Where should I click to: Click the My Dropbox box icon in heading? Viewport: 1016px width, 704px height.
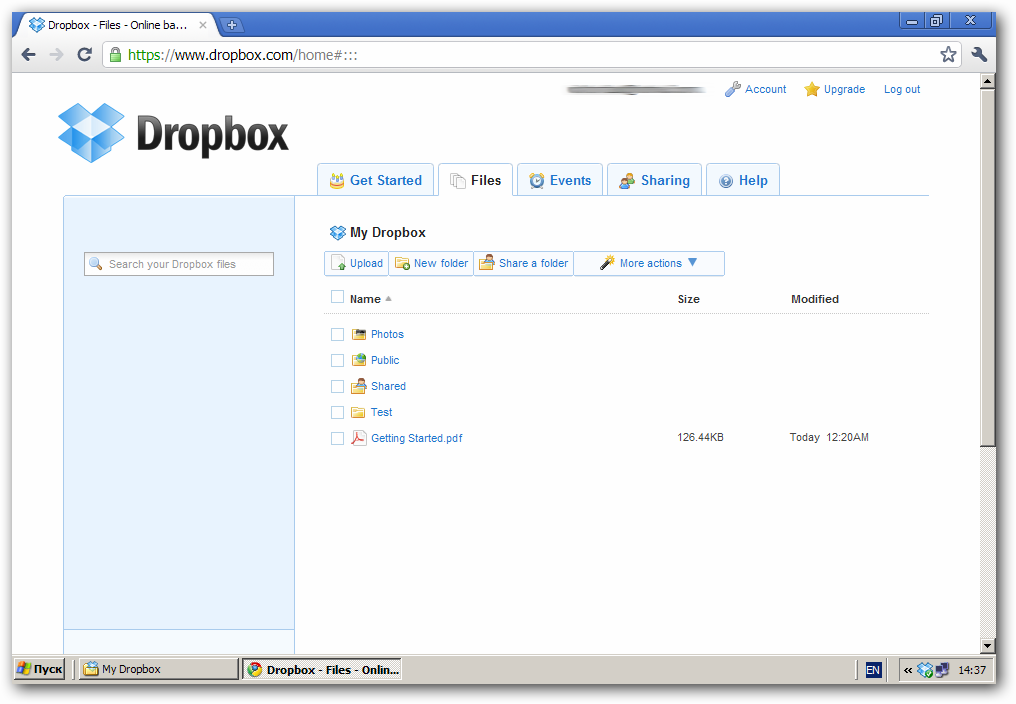(x=338, y=232)
